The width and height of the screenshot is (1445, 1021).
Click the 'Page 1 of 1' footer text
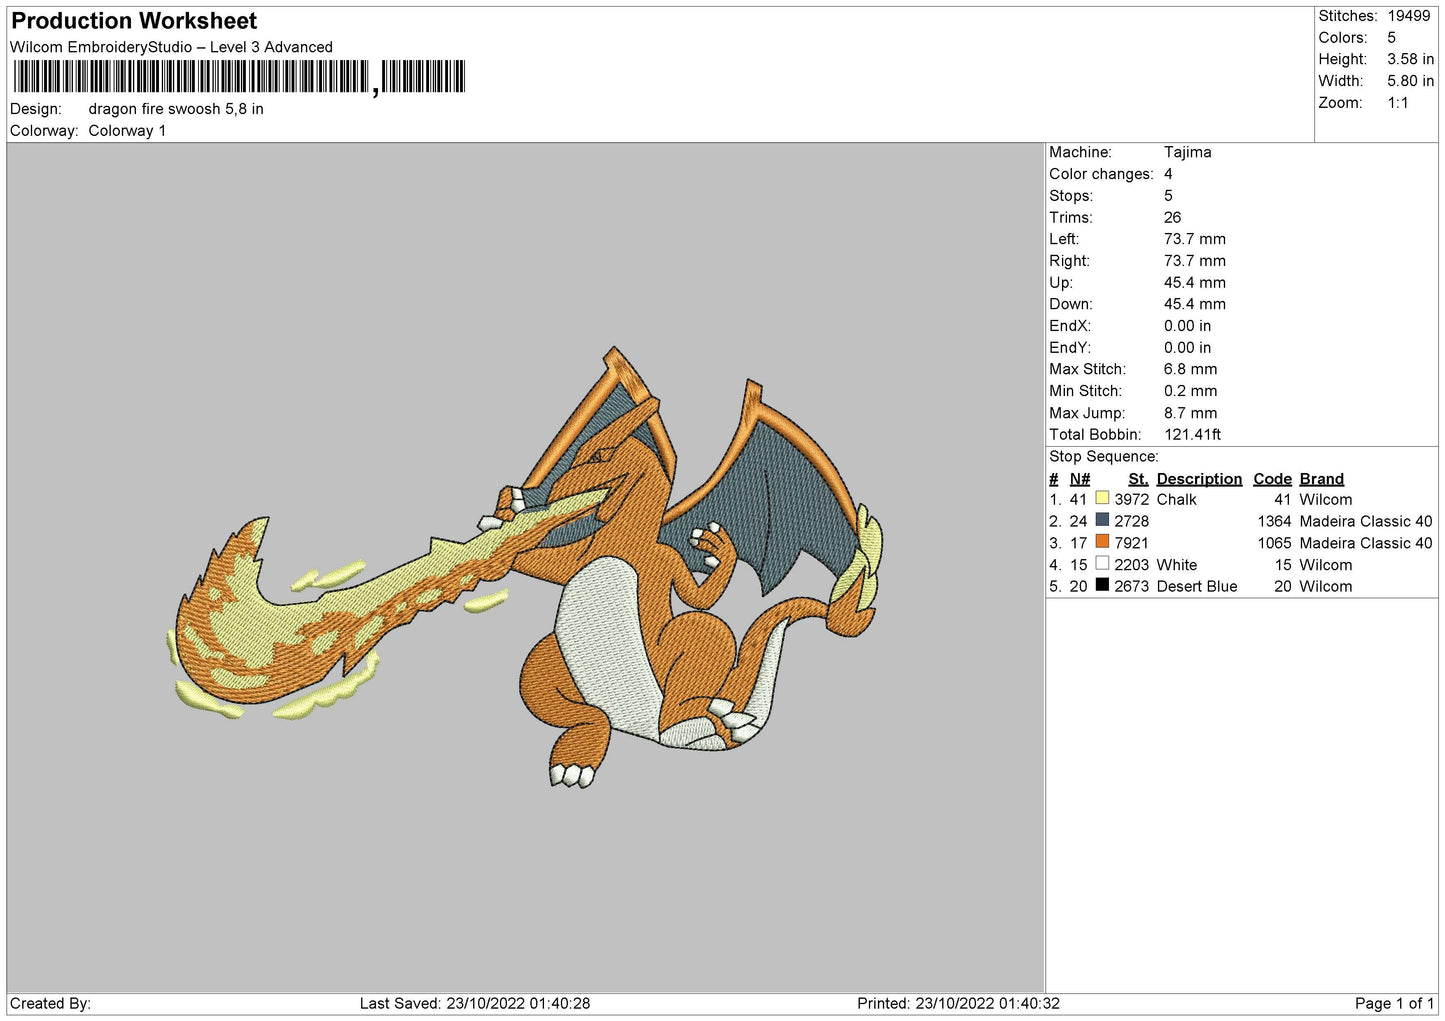coord(1394,1003)
